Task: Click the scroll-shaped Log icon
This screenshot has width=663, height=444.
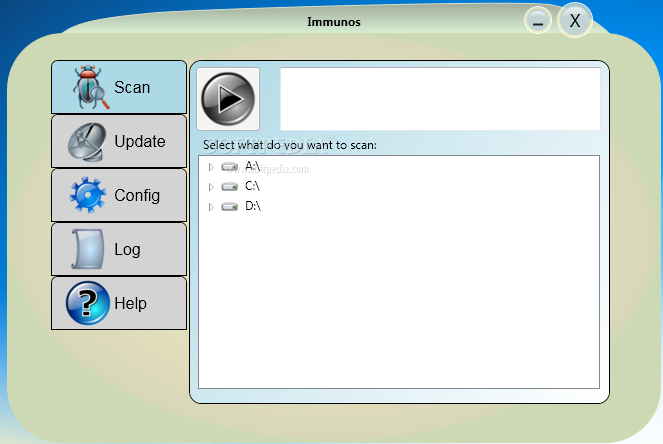Action: pyautogui.click(x=87, y=249)
